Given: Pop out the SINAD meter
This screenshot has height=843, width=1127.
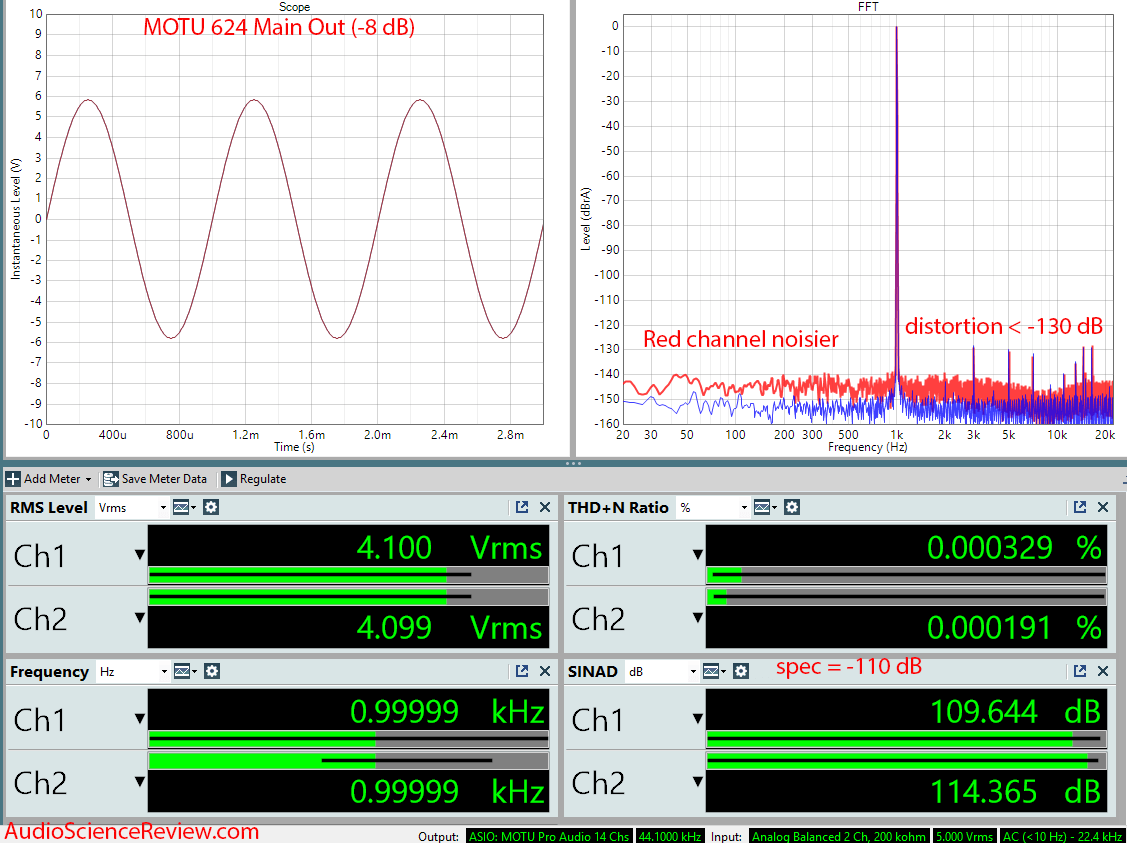Looking at the screenshot, I should coord(1080,671).
